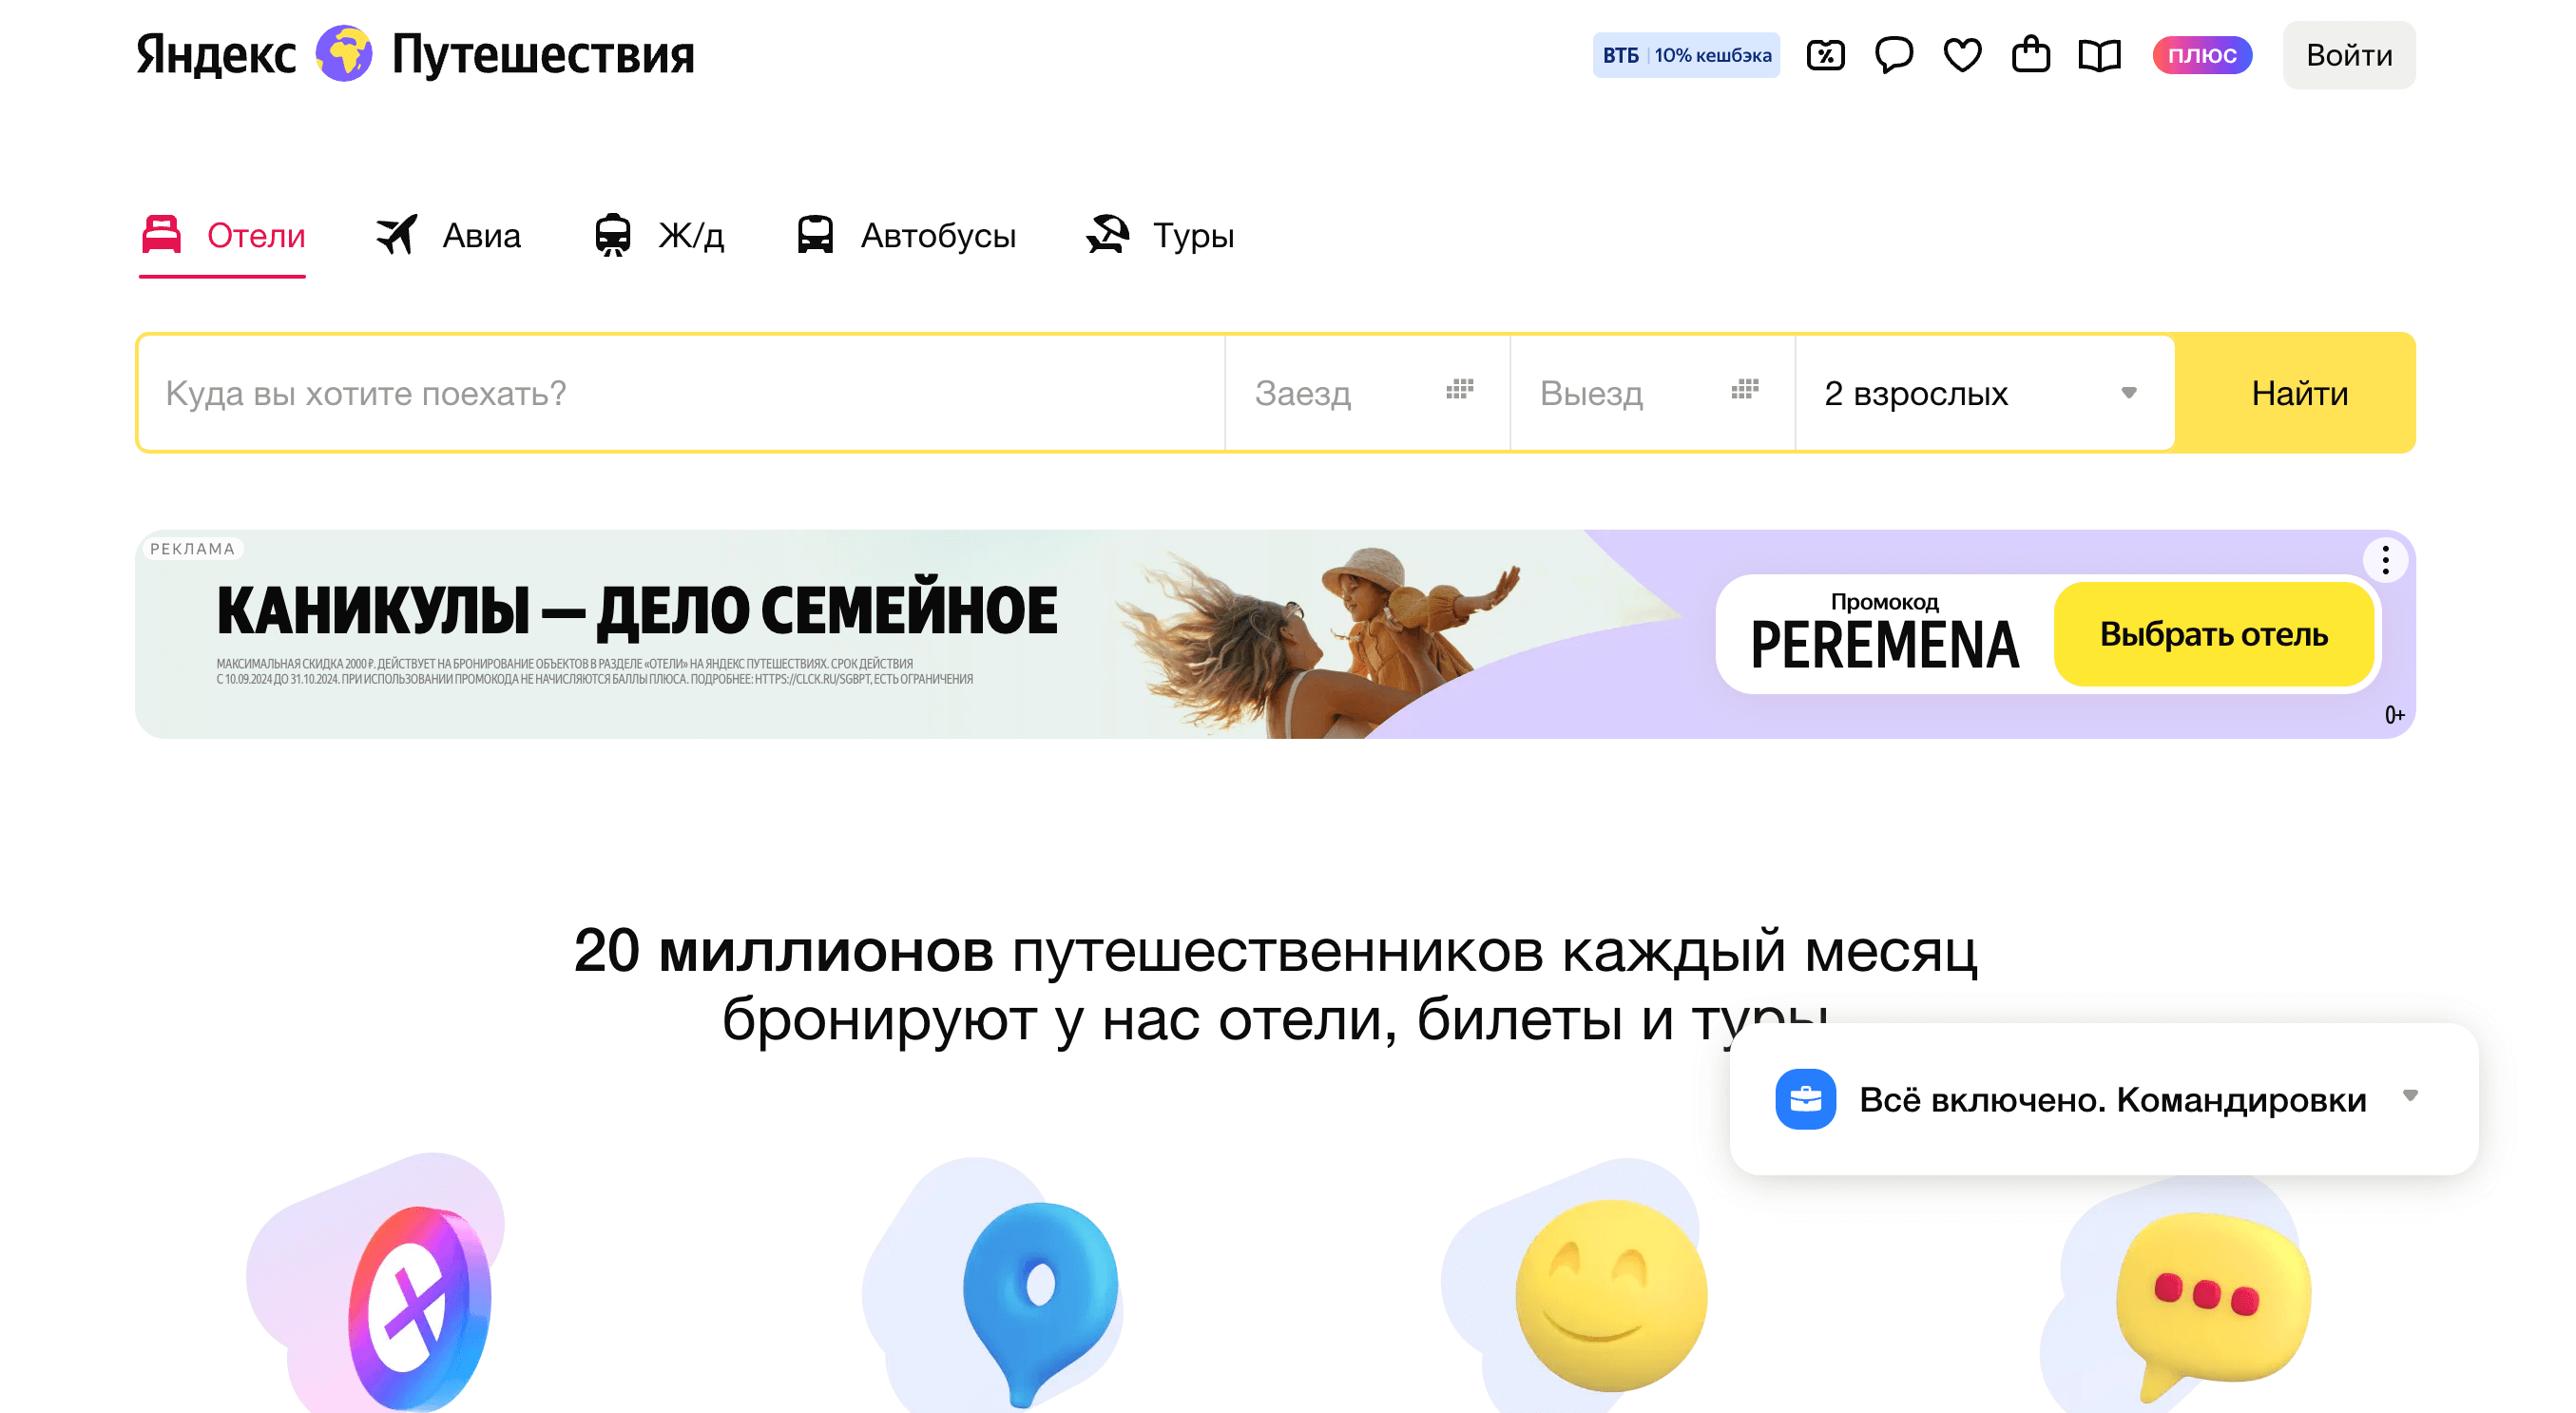Click the airplane icon of Авиа

pyautogui.click(x=397, y=235)
